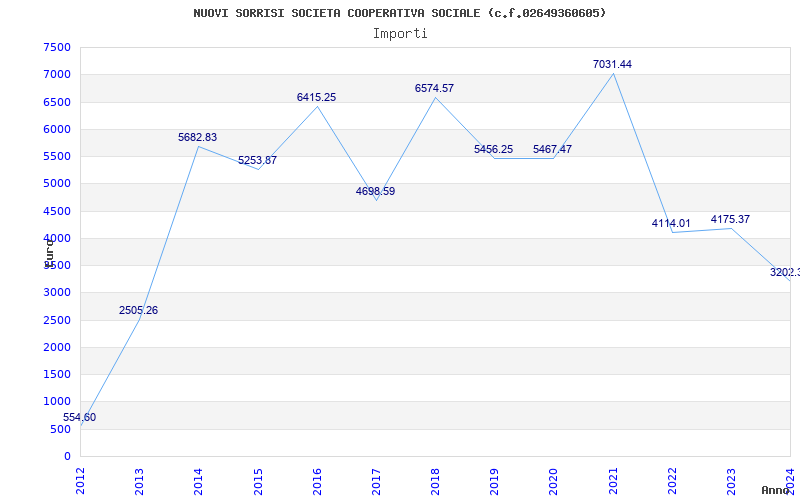800x500 pixels.
Task: Click the 7000 y-axis tick label
Action: point(57,74)
